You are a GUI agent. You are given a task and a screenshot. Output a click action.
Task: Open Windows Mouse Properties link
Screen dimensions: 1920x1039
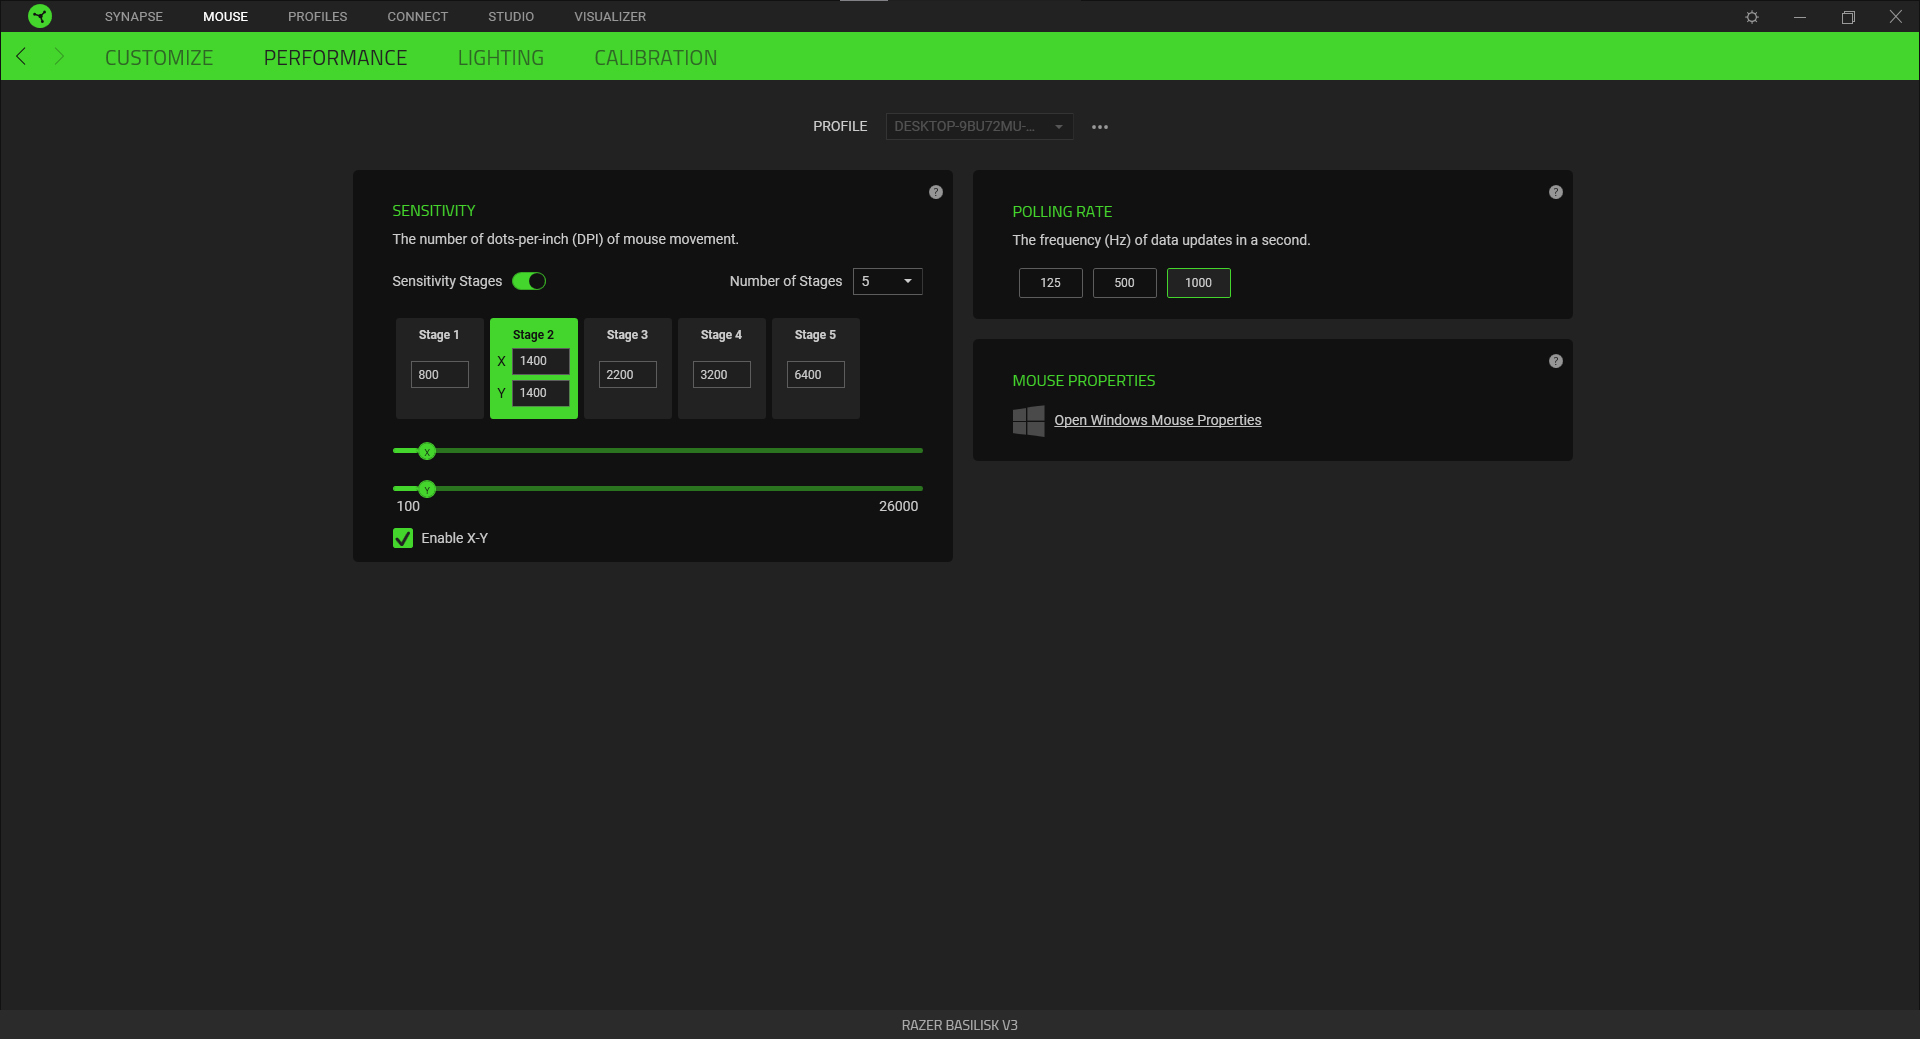[x=1158, y=420]
